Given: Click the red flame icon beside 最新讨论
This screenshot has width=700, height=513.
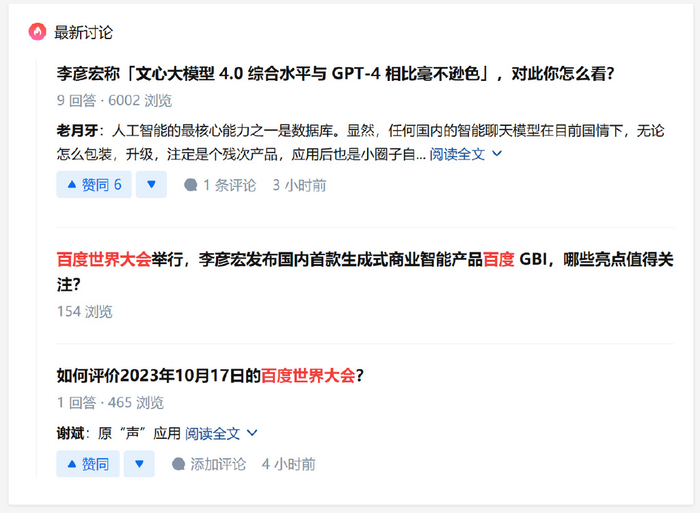Looking at the screenshot, I should (x=38, y=32).
